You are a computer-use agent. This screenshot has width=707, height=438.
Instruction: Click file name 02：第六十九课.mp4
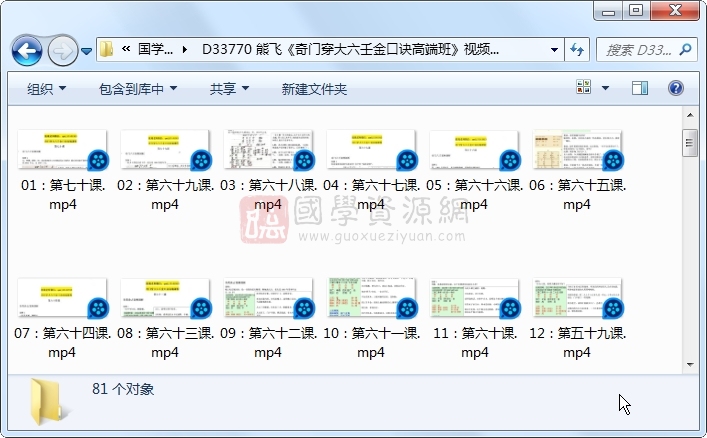pyautogui.click(x=165, y=194)
